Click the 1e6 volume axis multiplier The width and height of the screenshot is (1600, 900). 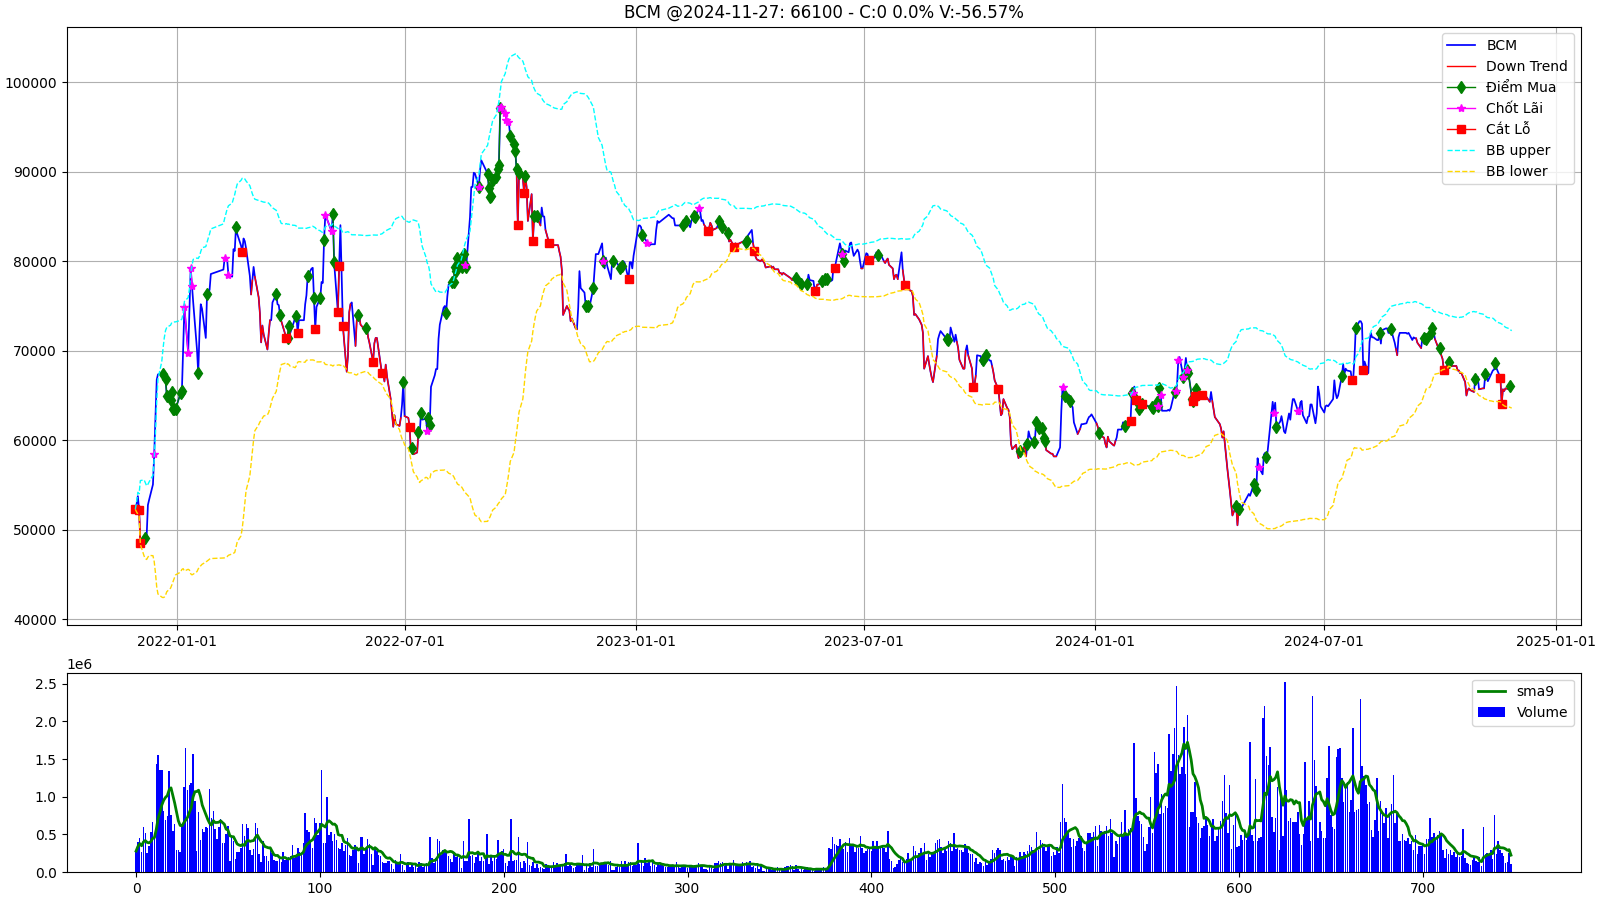click(x=80, y=665)
